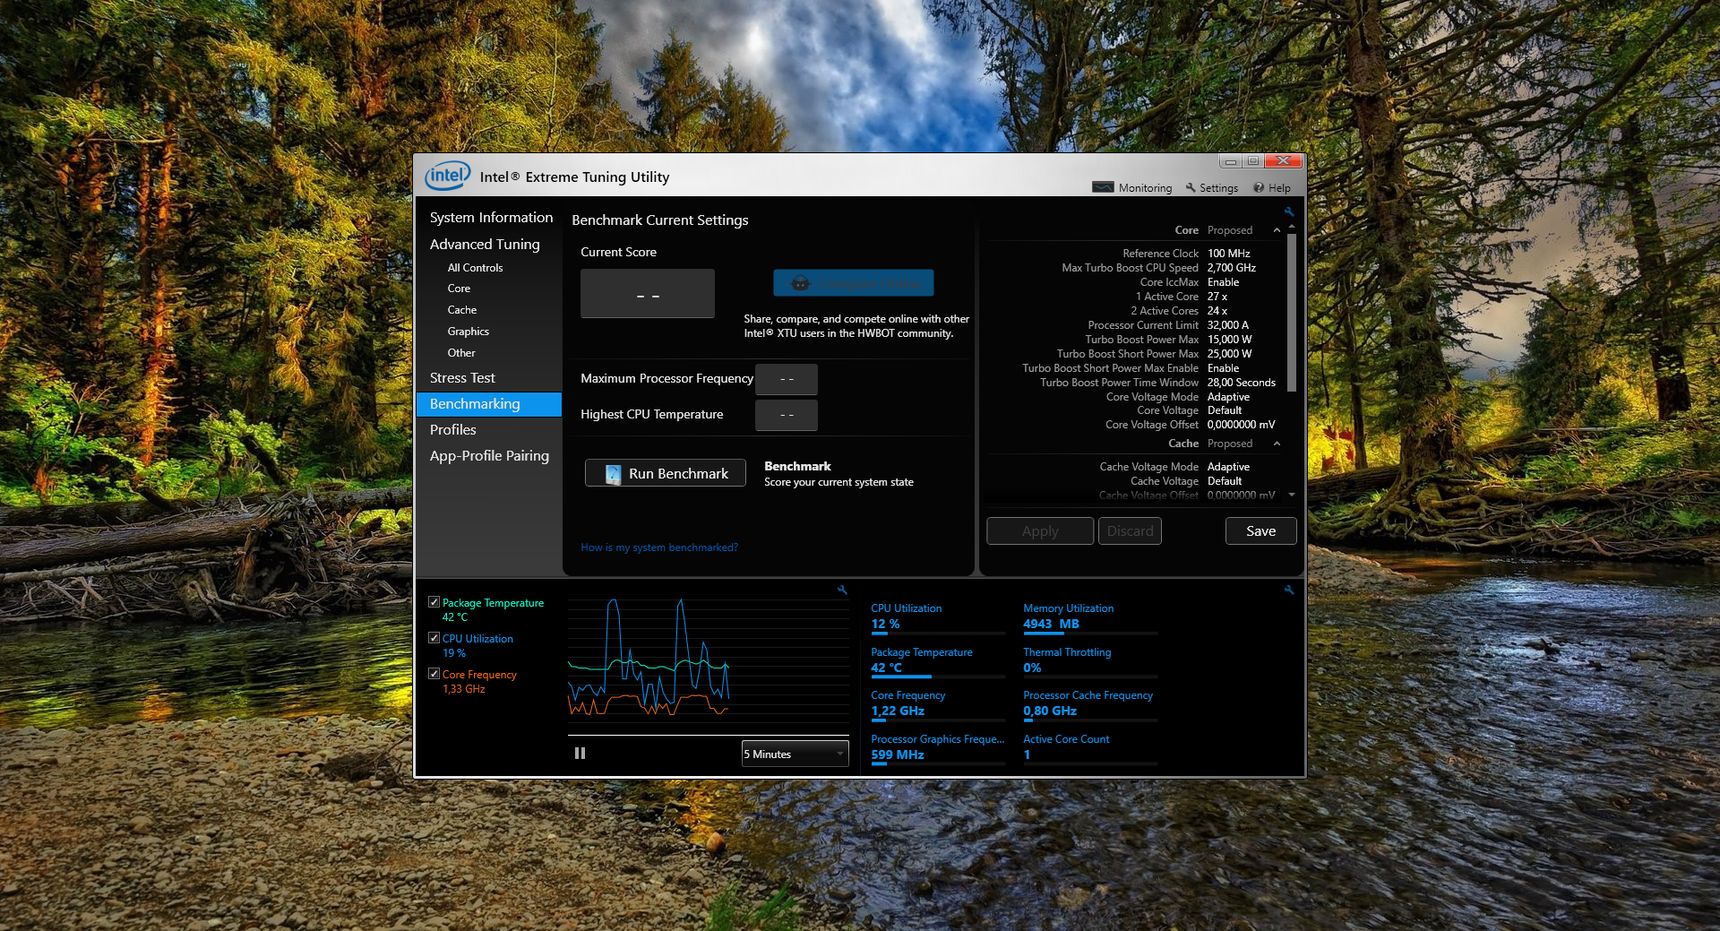Click the Turbo Boost Power Max '15,000 W' value
This screenshot has height=931, width=1720.
[1229, 340]
